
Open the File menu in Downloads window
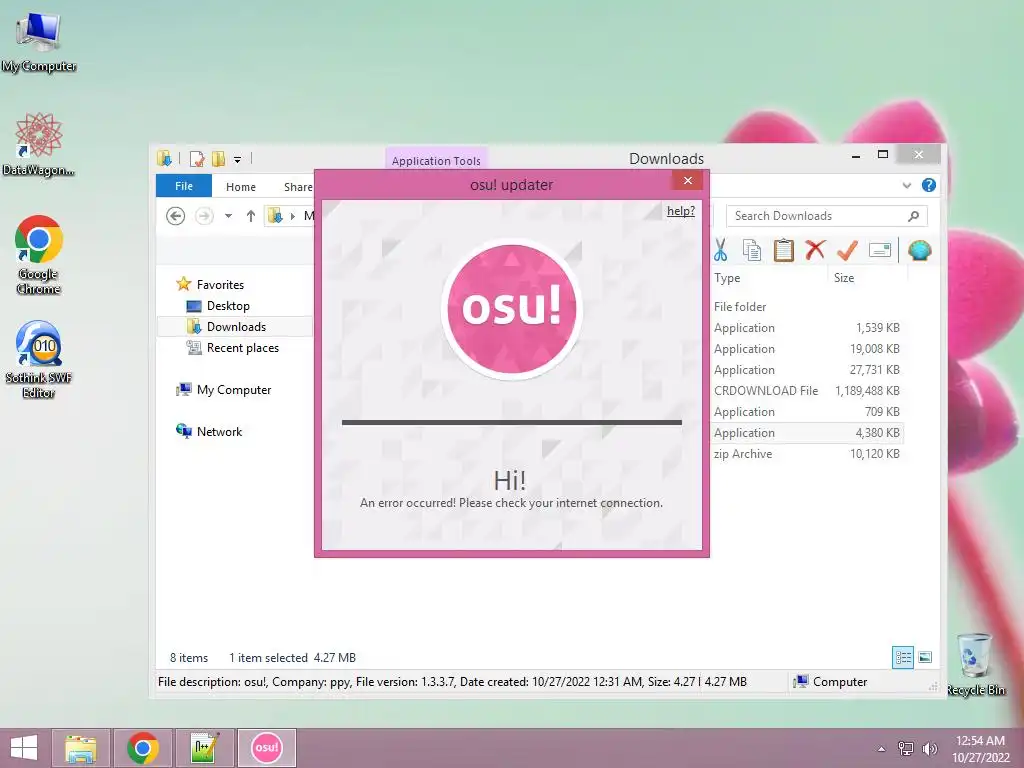tap(184, 186)
